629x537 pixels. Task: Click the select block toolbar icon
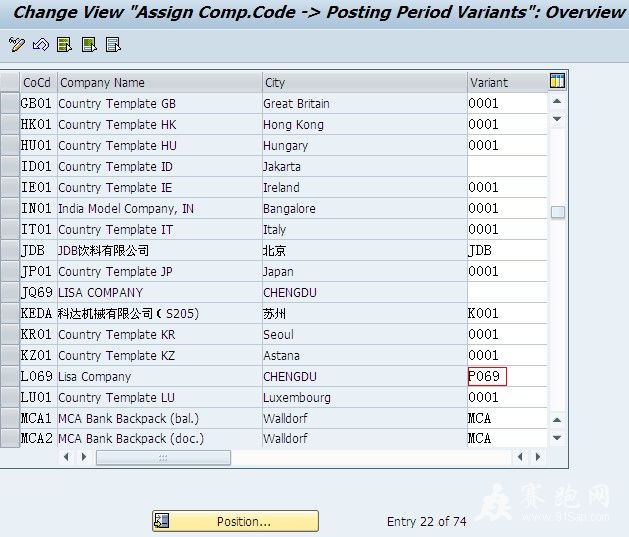click(x=89, y=45)
